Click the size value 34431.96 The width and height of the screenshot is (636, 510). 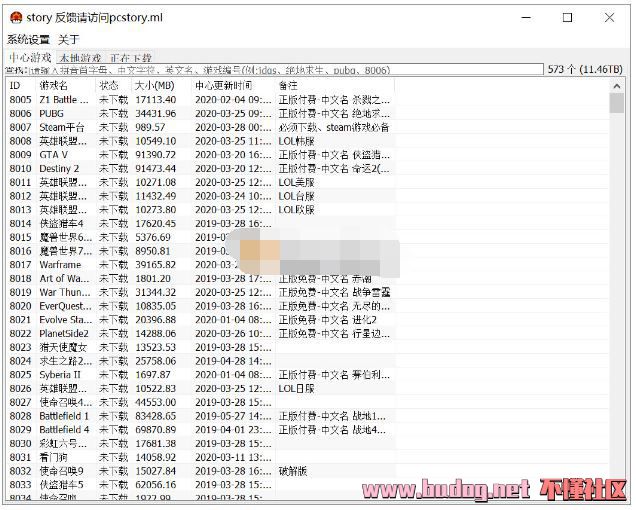pyautogui.click(x=156, y=114)
